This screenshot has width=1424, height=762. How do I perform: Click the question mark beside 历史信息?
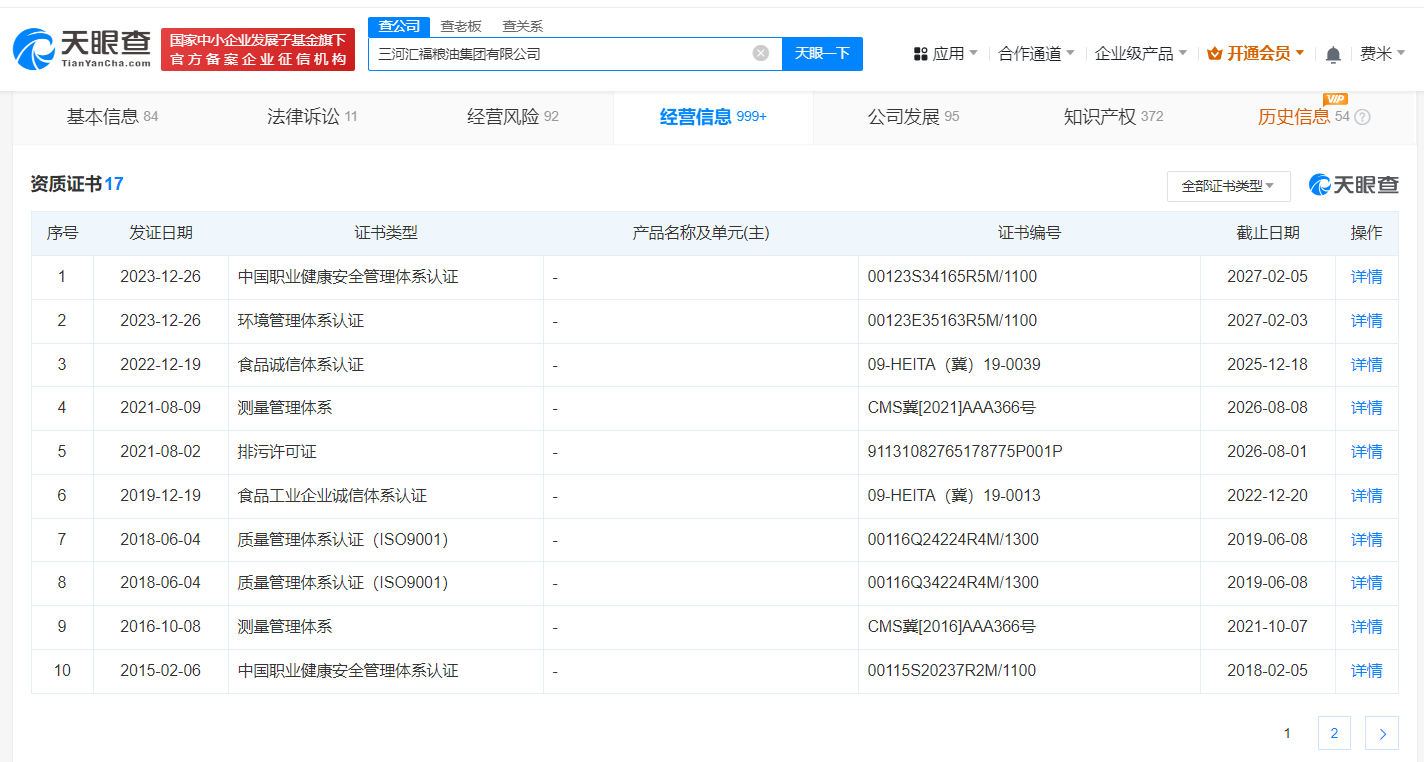1361,116
